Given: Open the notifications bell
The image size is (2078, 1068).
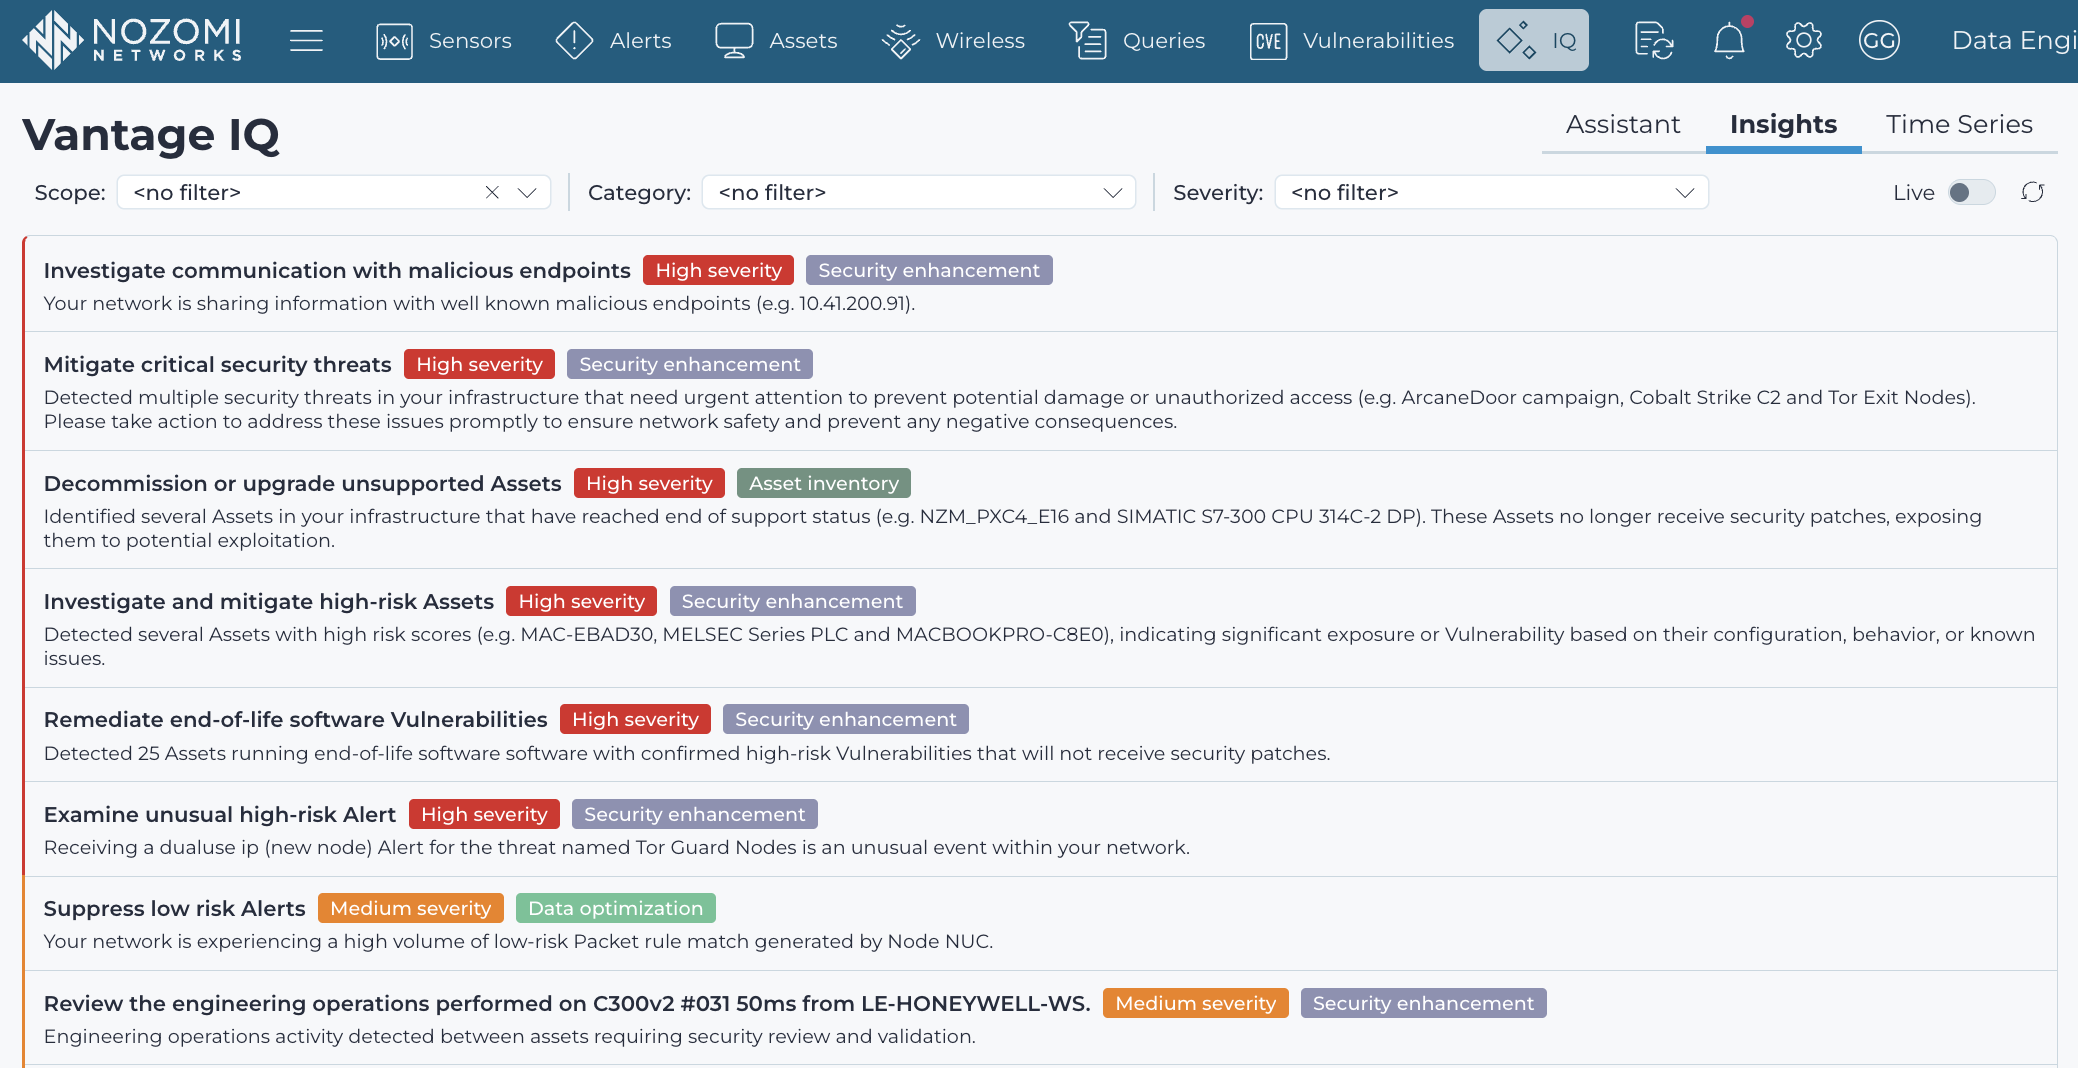Looking at the screenshot, I should pyautogui.click(x=1729, y=41).
